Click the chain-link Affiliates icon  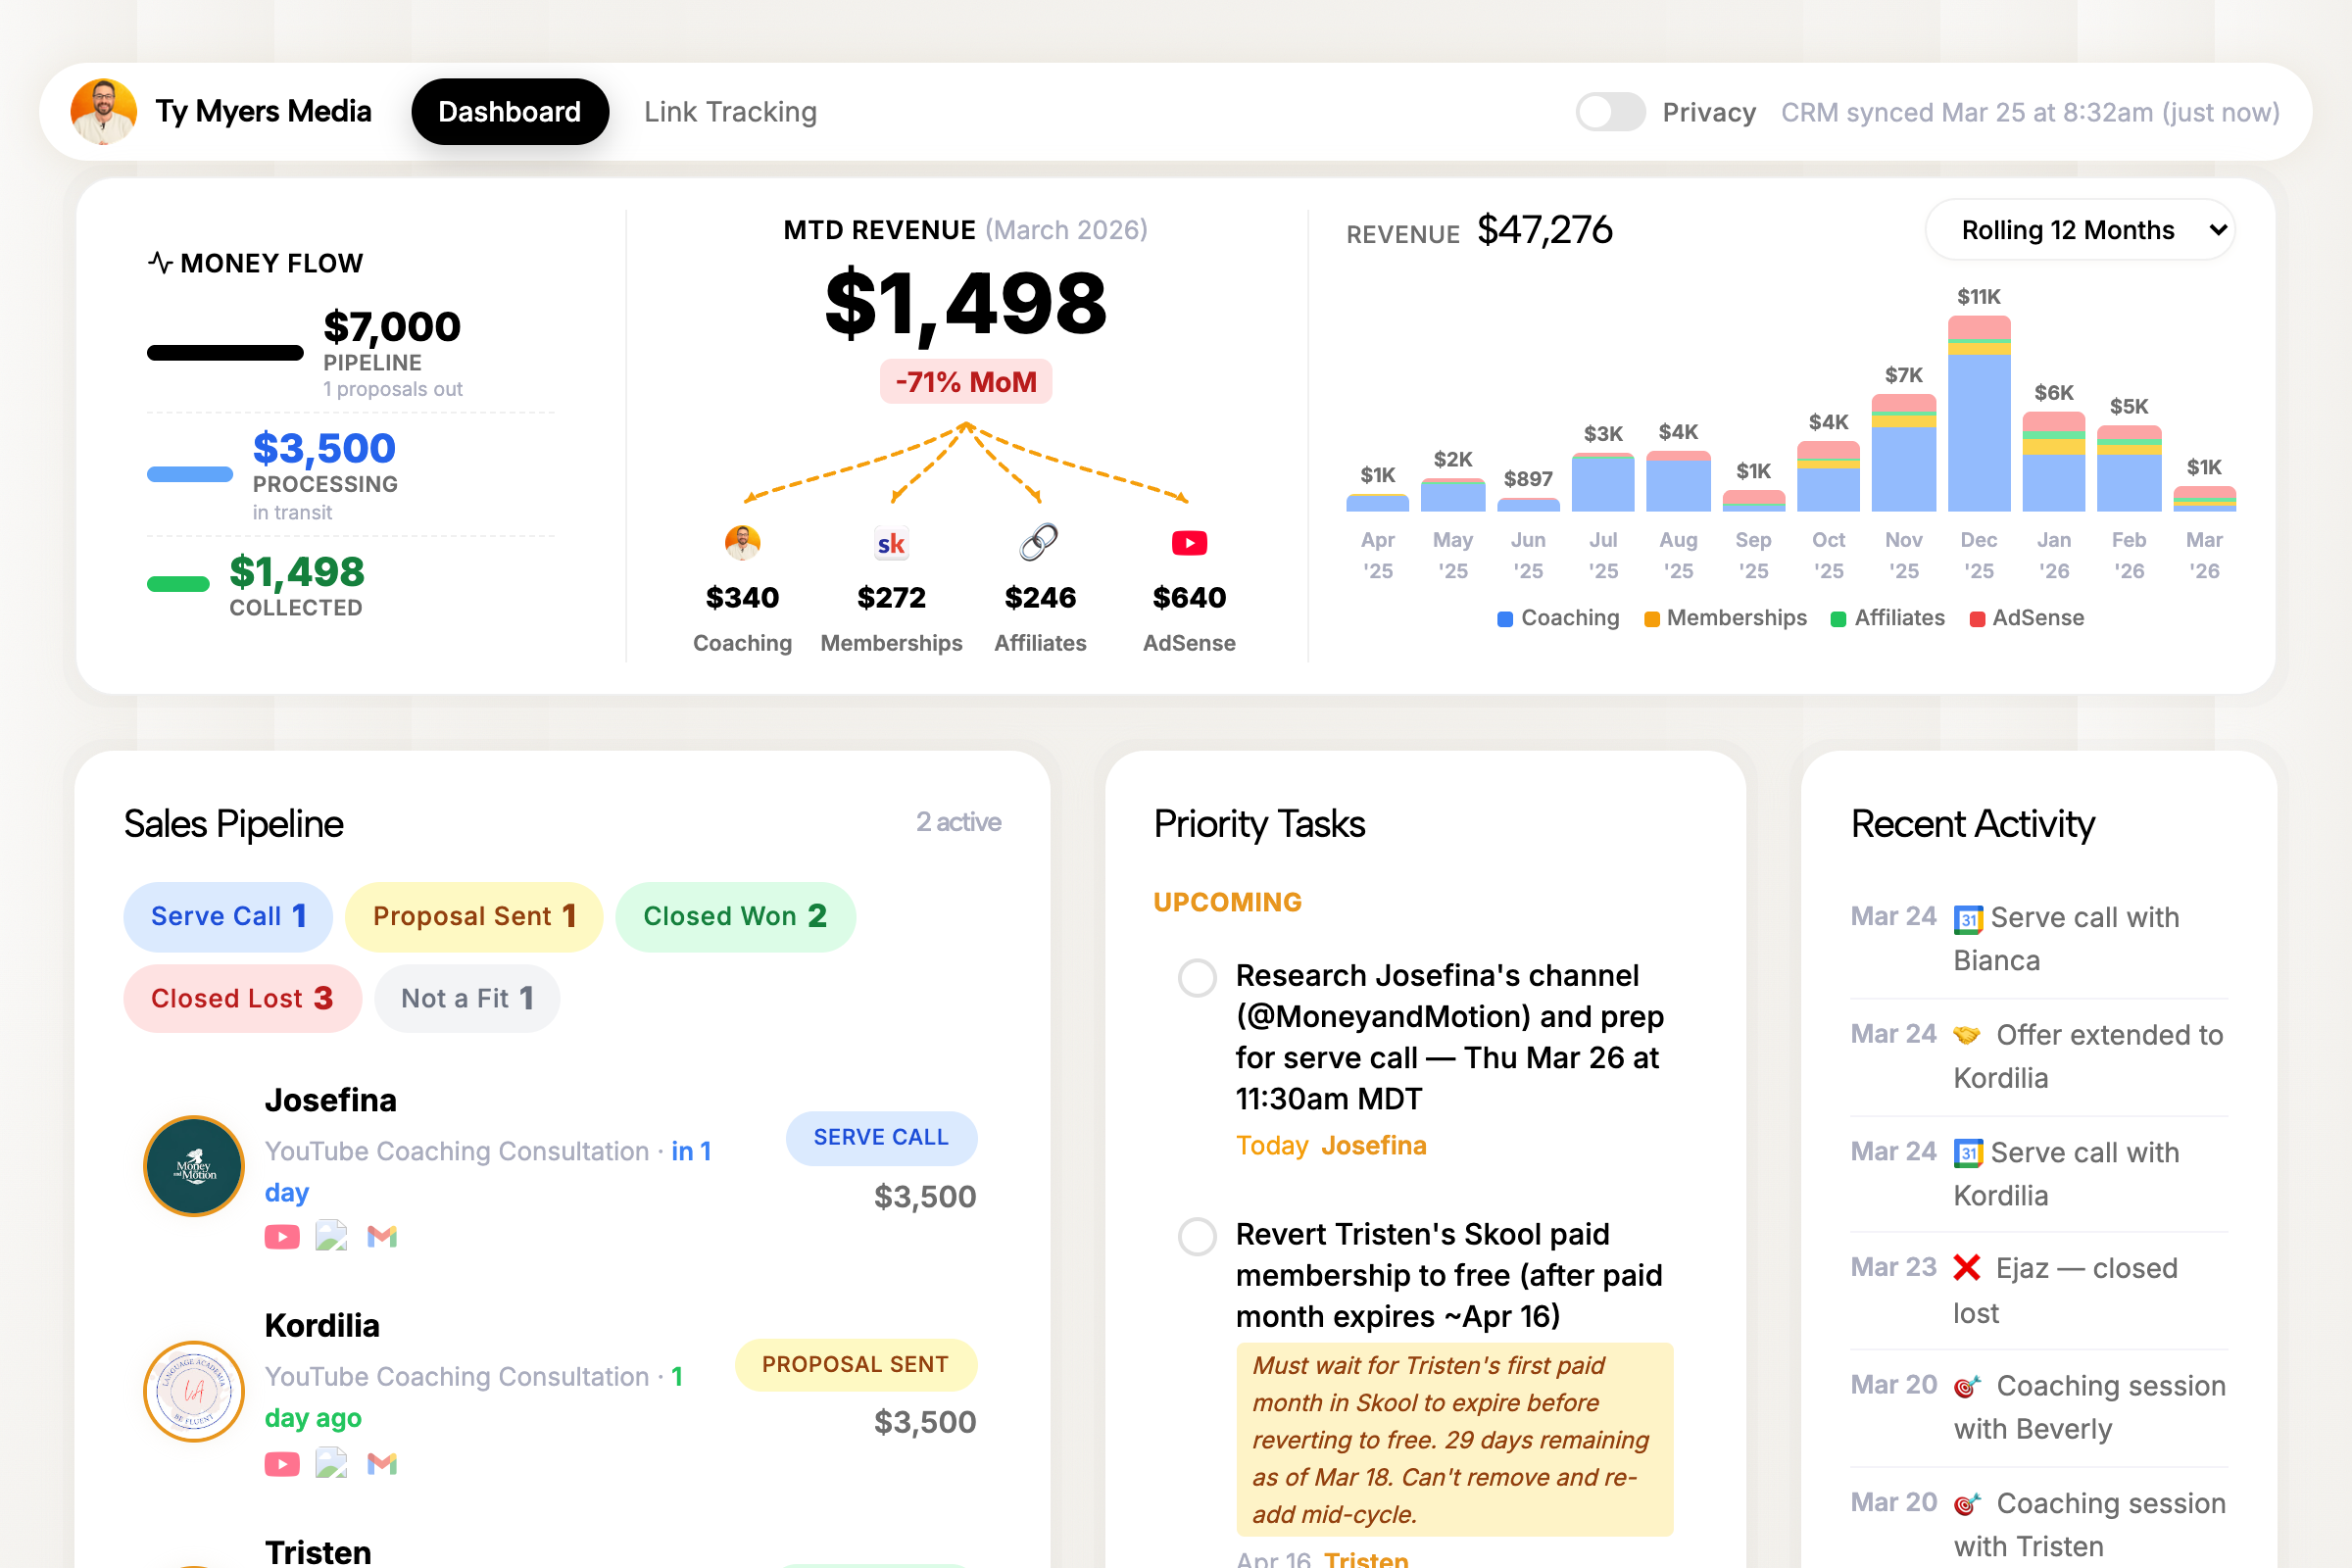click(1040, 543)
